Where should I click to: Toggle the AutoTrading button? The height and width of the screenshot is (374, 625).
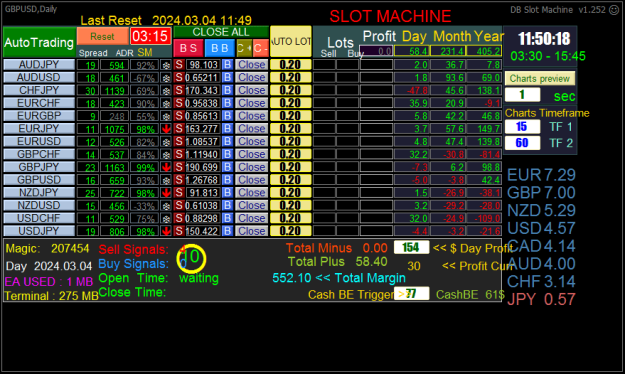39,42
